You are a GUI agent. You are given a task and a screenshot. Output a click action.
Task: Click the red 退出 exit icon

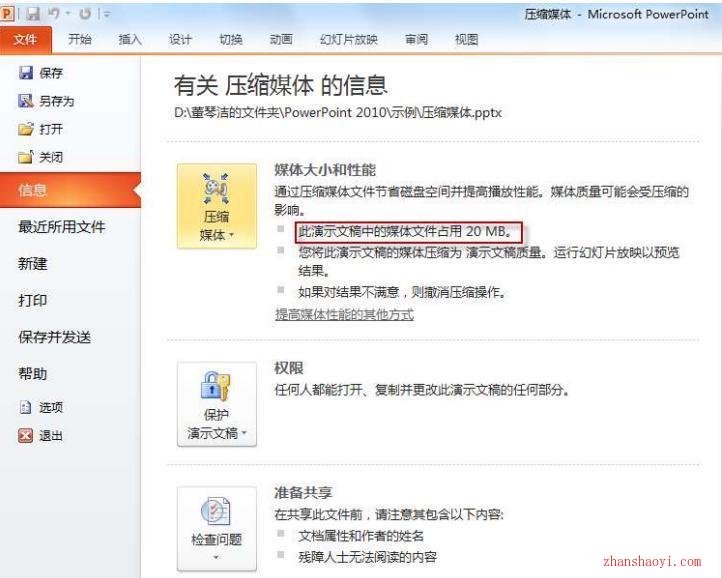25,435
